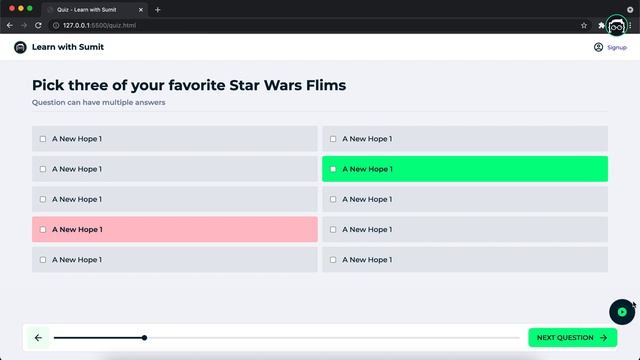The image size is (640, 360).
Task: Click the question heading about Star Wars
Action: (189, 85)
